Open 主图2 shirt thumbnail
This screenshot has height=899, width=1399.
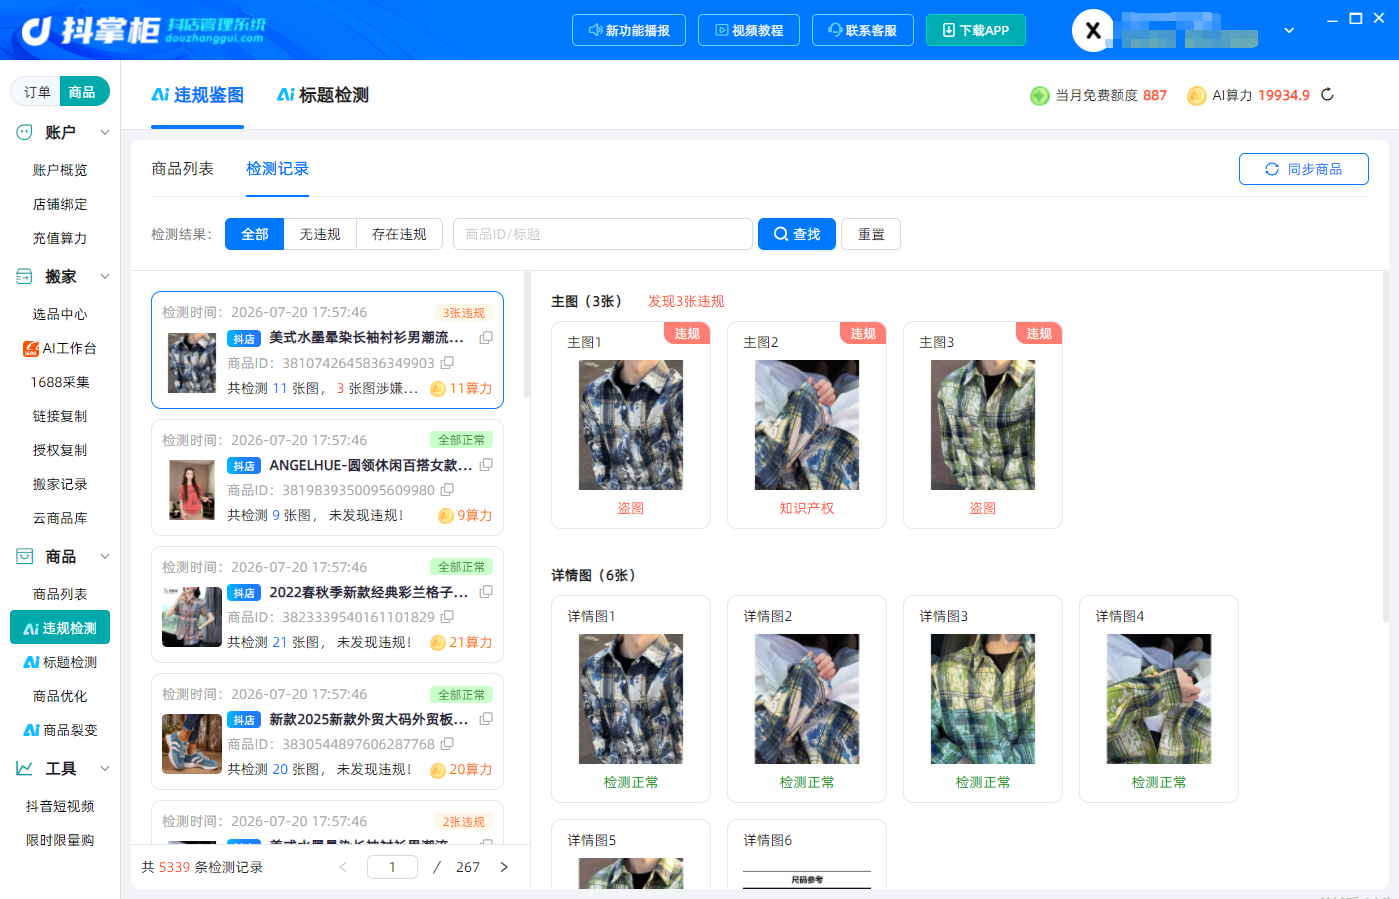pos(807,425)
